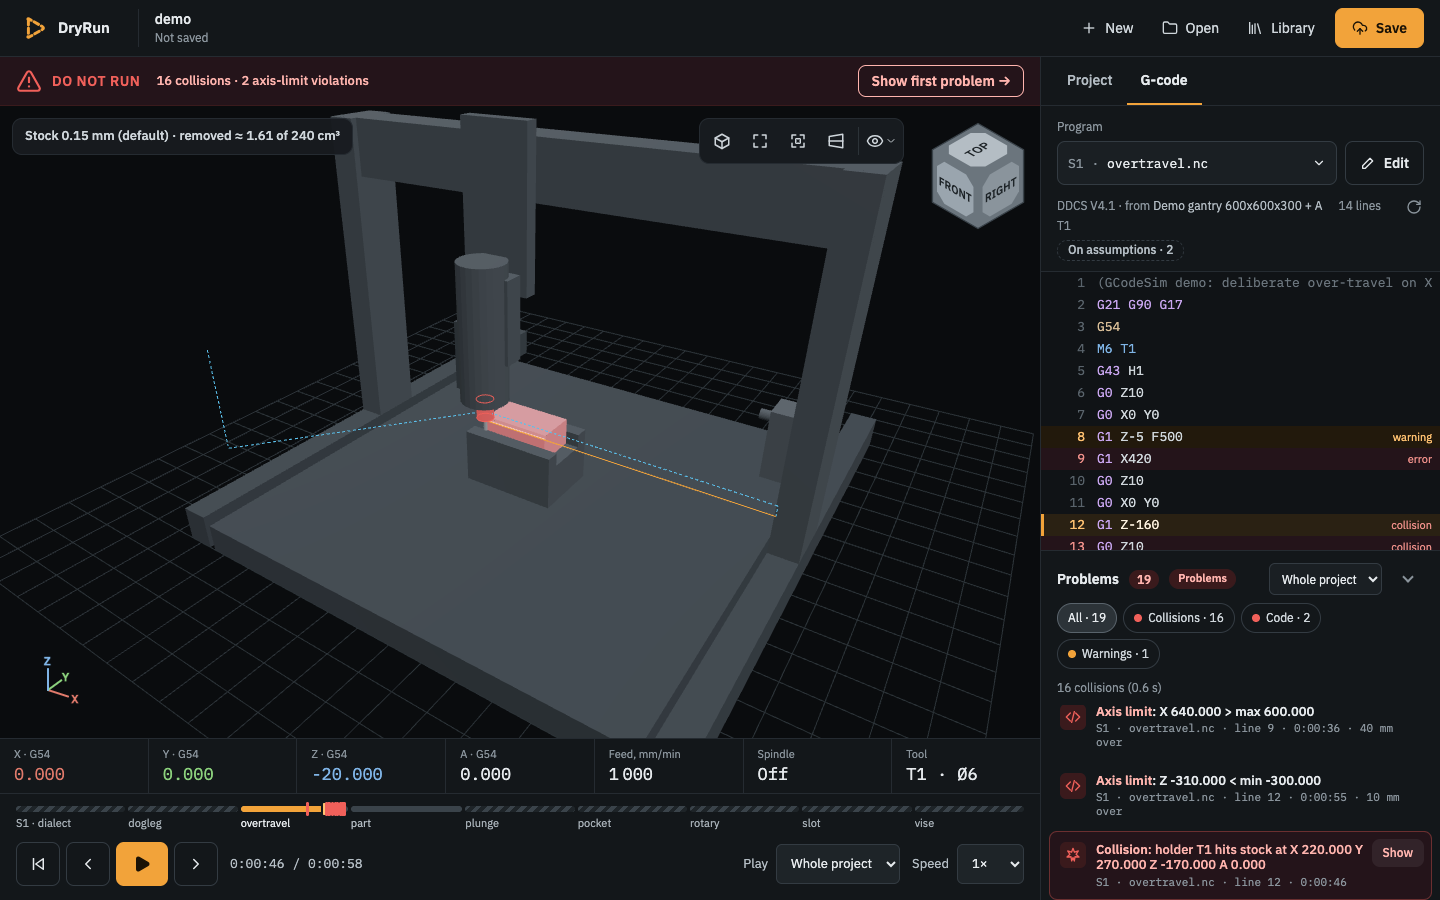Click the code icon beside Z axis limit
Image resolution: width=1440 pixels, height=900 pixels.
(1073, 786)
